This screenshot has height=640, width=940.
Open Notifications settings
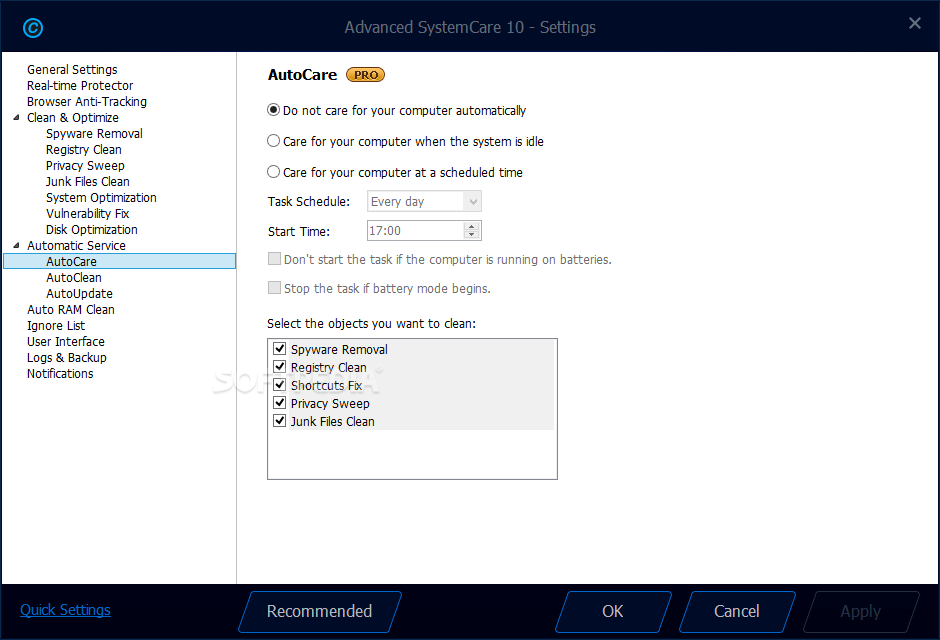60,373
